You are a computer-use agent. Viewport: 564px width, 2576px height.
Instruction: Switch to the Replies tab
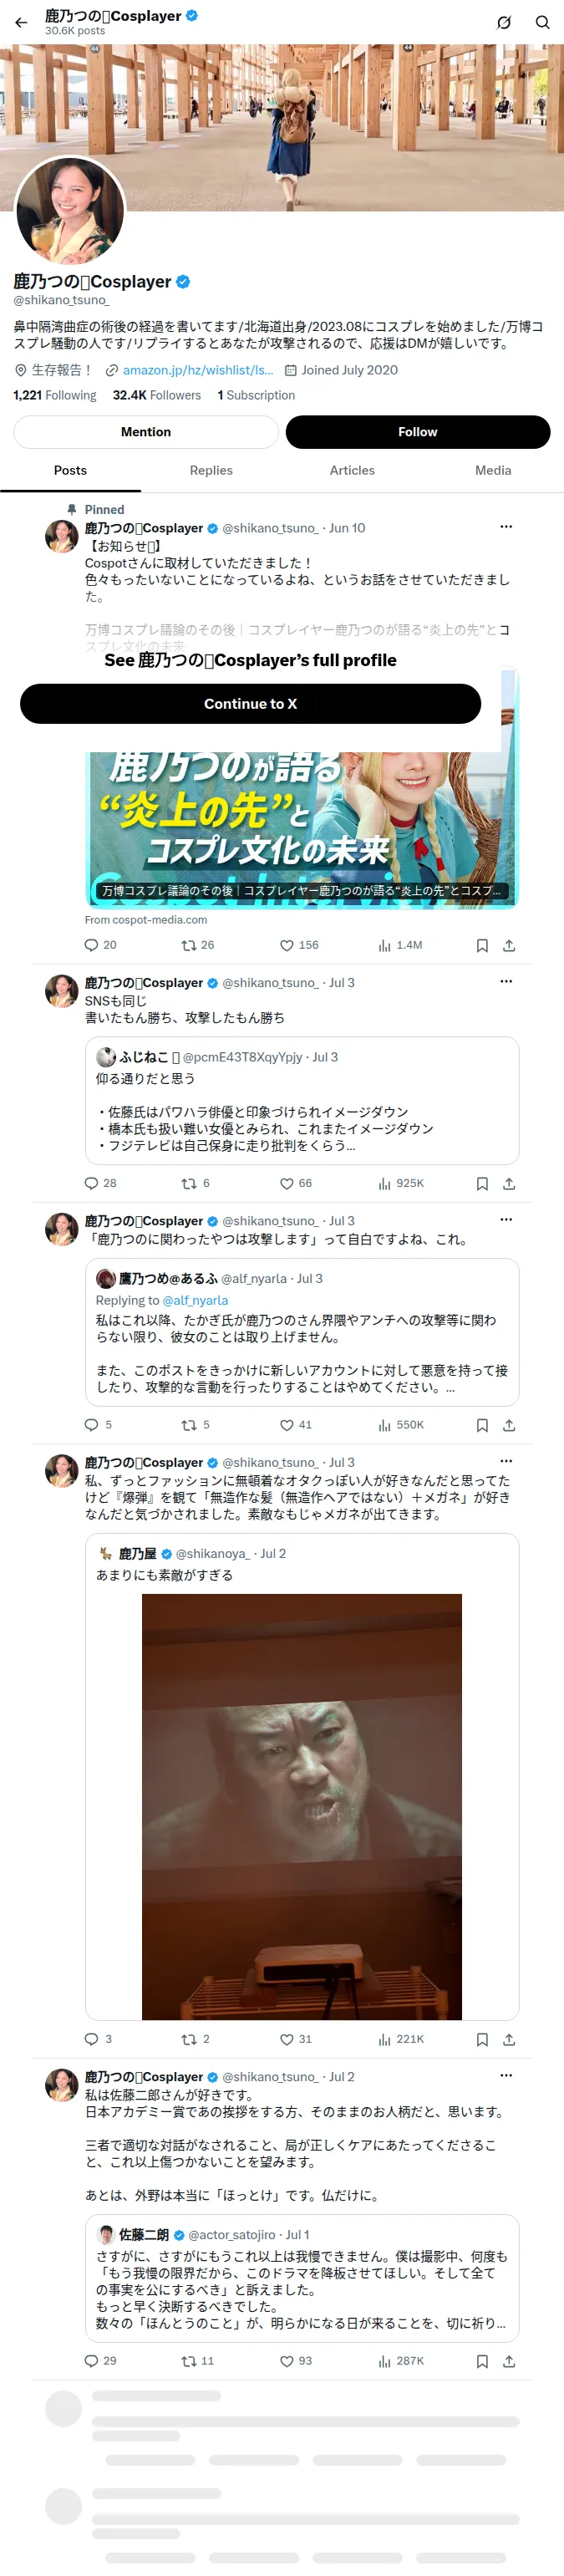pyautogui.click(x=211, y=470)
